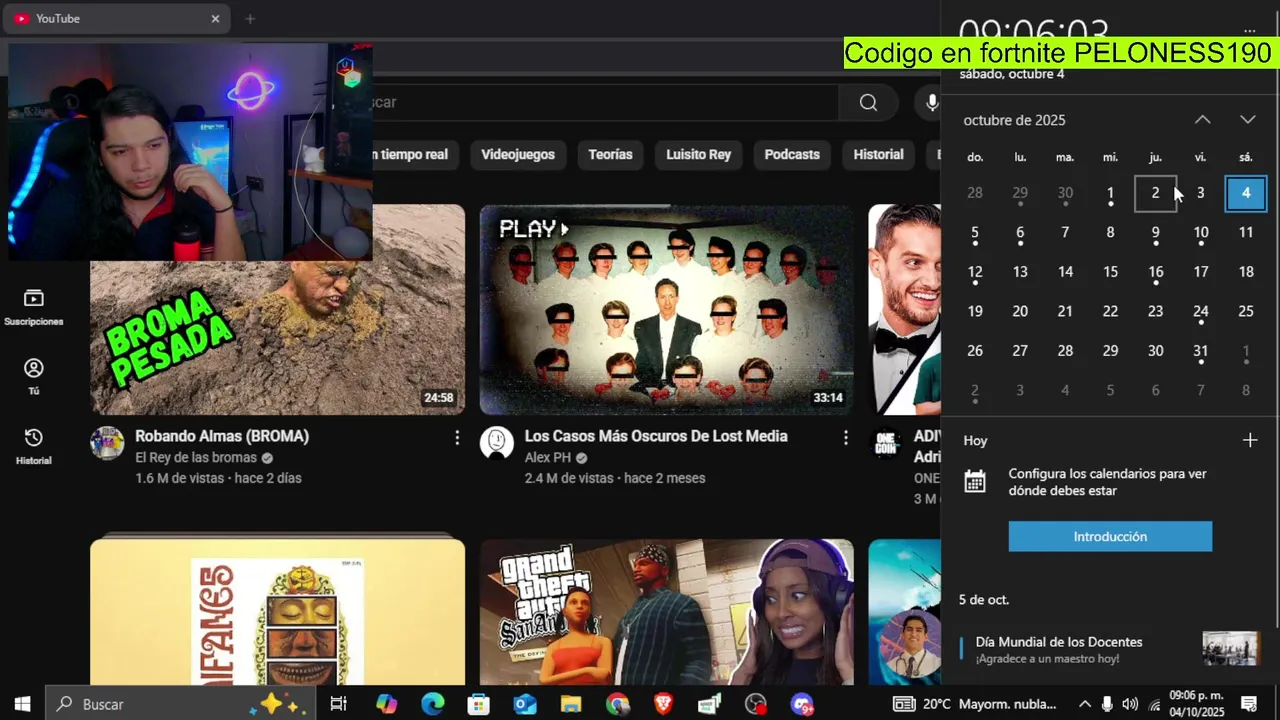
Task: Open Windows Start menu
Action: point(22,704)
